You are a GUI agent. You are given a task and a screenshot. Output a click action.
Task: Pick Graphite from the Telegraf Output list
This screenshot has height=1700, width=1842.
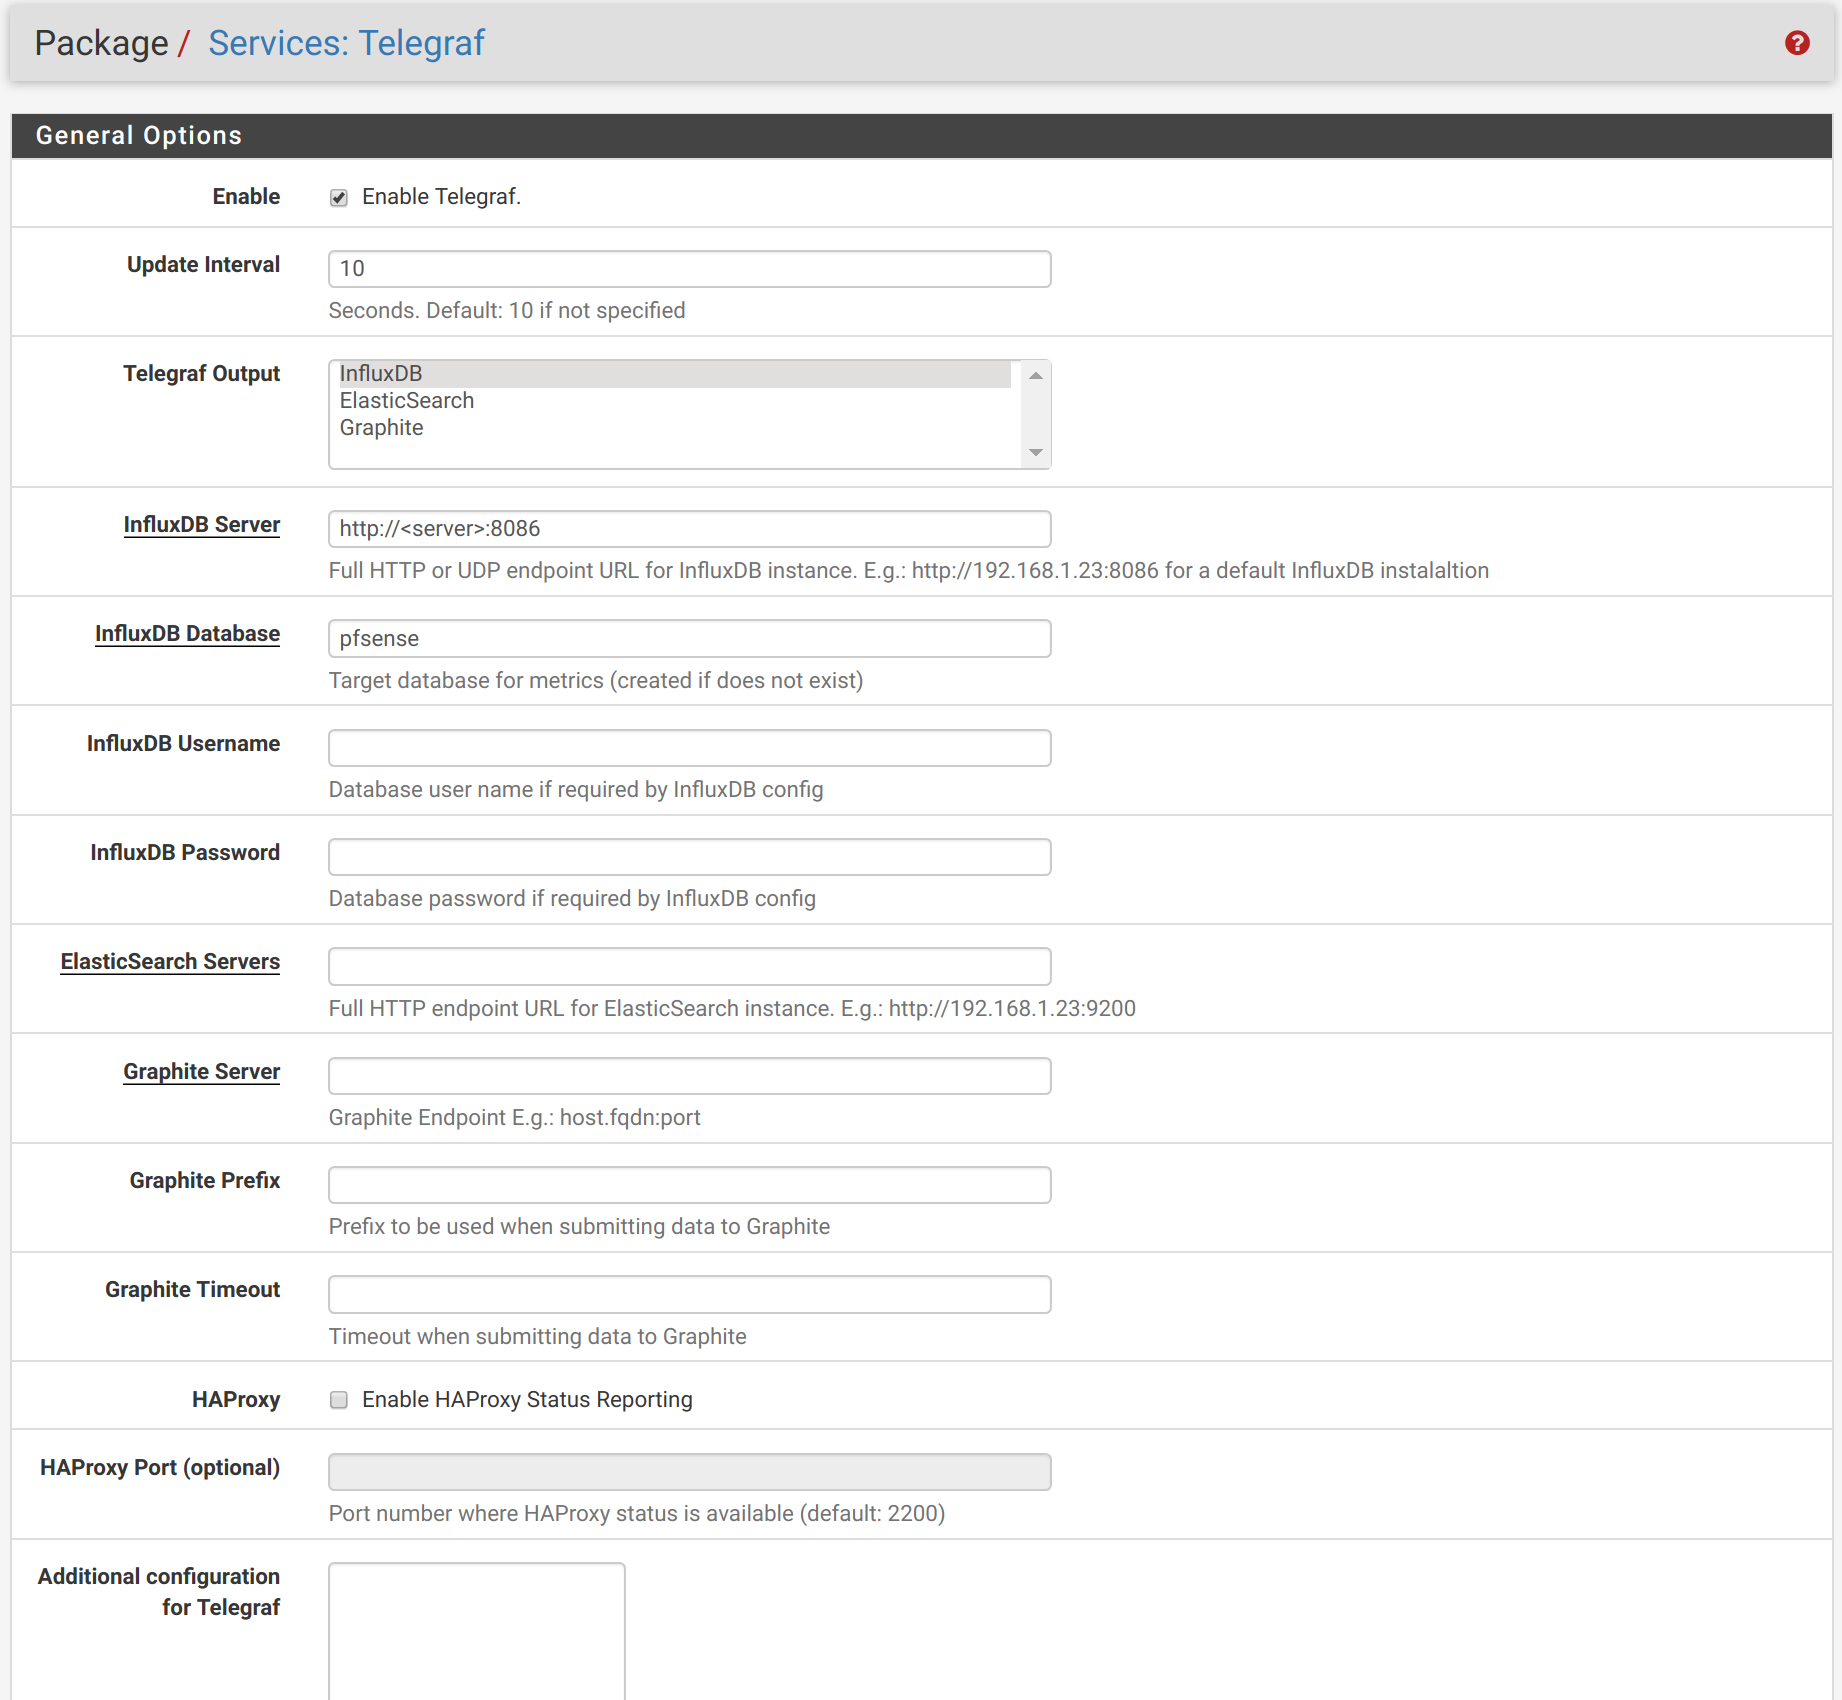click(382, 428)
